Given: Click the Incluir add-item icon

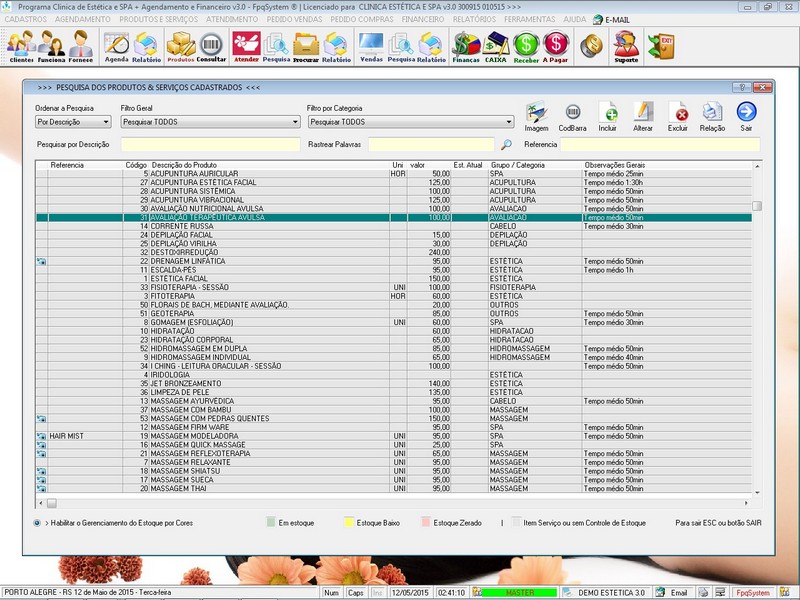Looking at the screenshot, I should click(x=608, y=116).
